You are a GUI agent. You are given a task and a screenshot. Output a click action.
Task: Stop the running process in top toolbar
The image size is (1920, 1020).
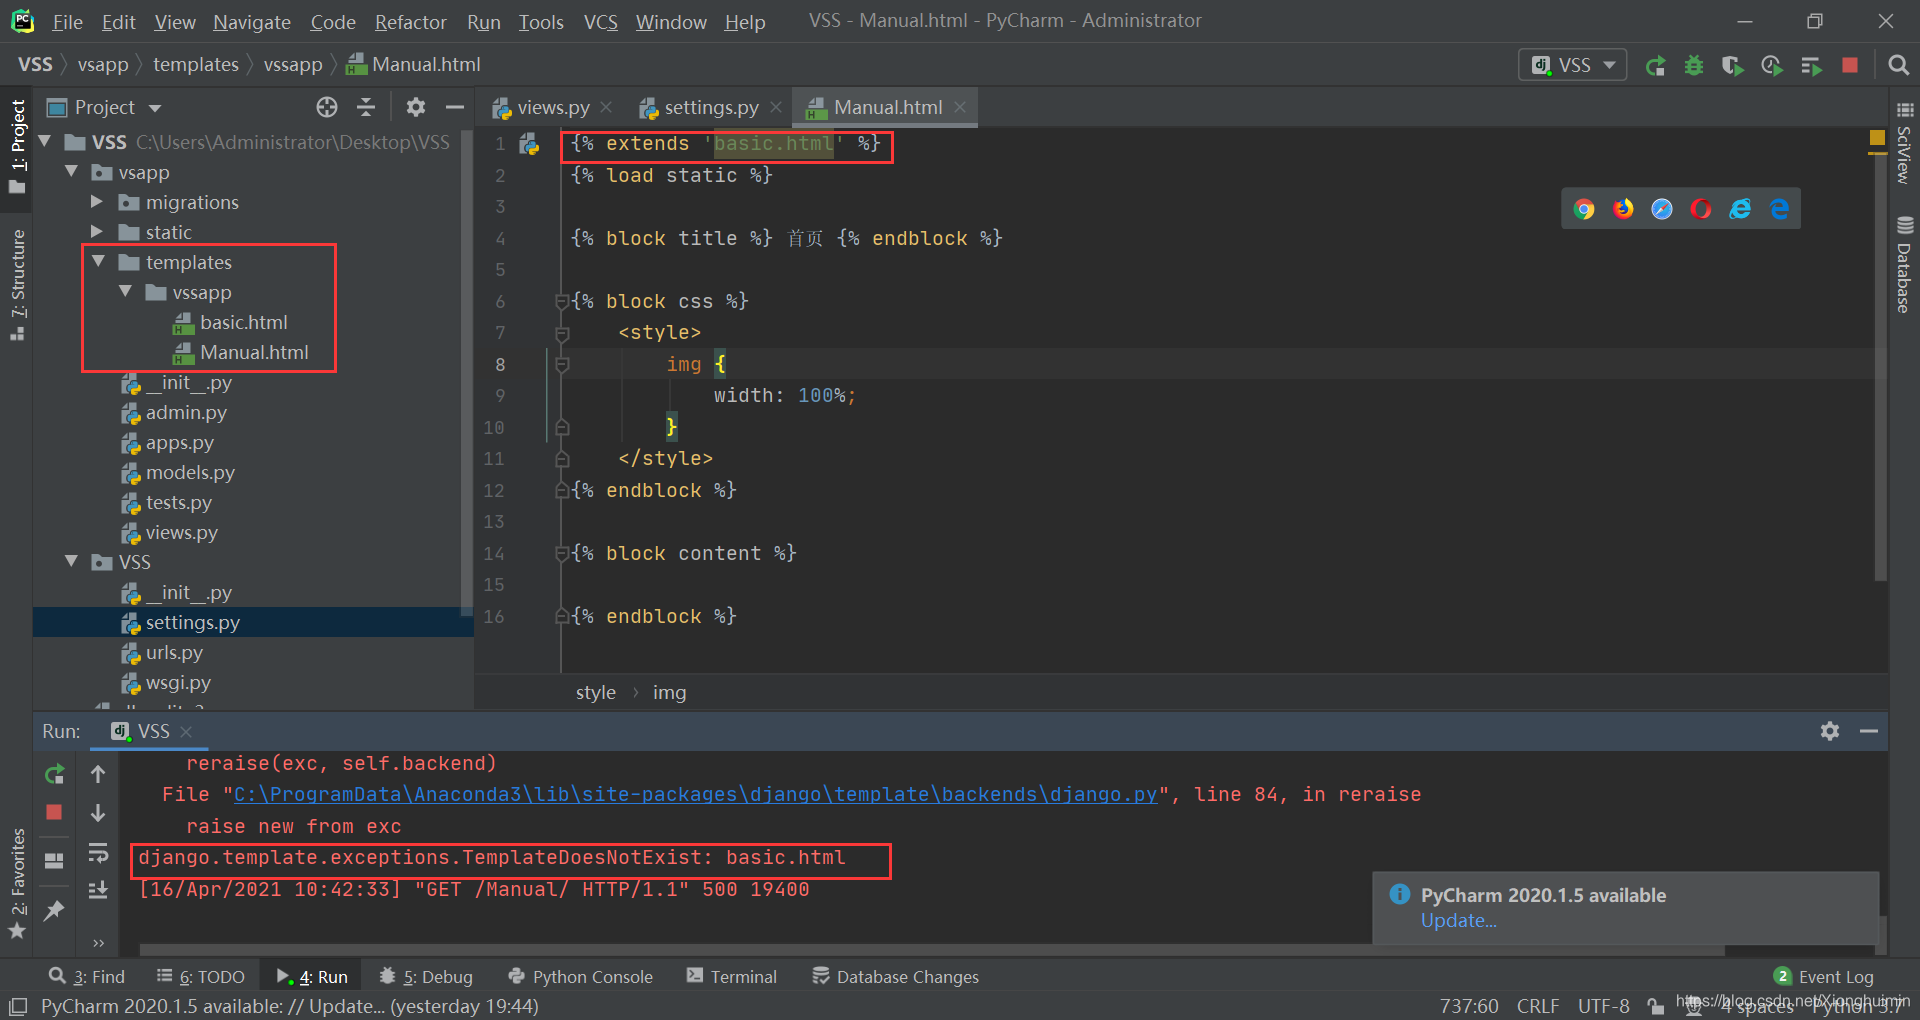click(1850, 65)
